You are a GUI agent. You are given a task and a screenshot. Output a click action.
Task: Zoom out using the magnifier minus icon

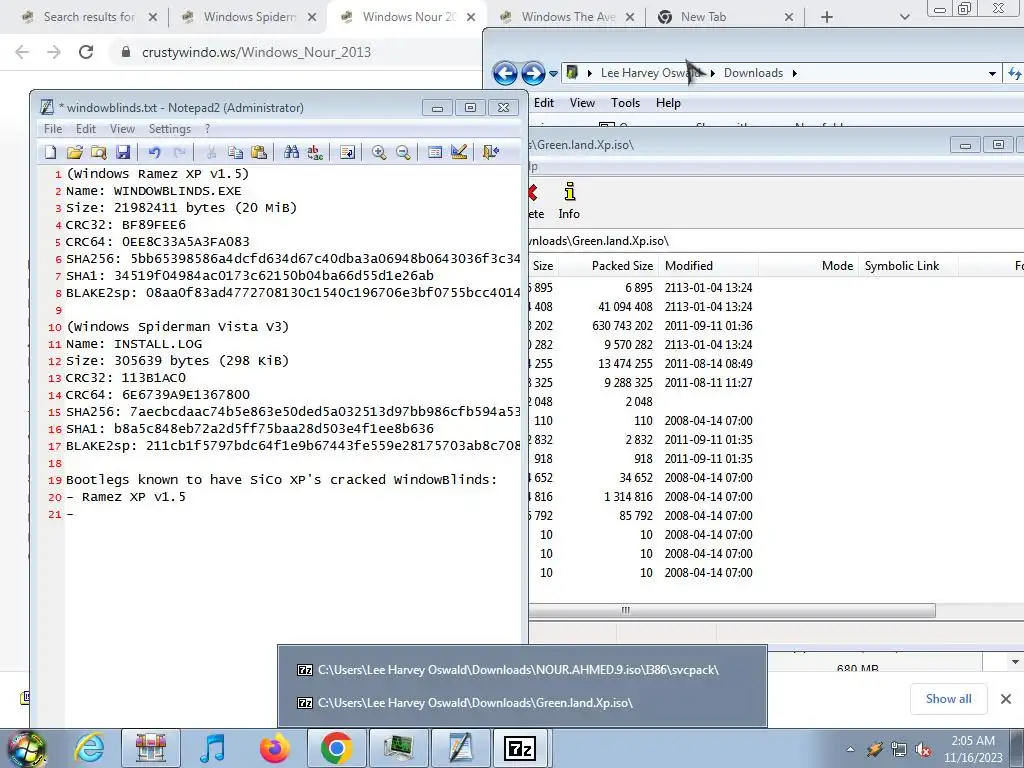click(403, 152)
